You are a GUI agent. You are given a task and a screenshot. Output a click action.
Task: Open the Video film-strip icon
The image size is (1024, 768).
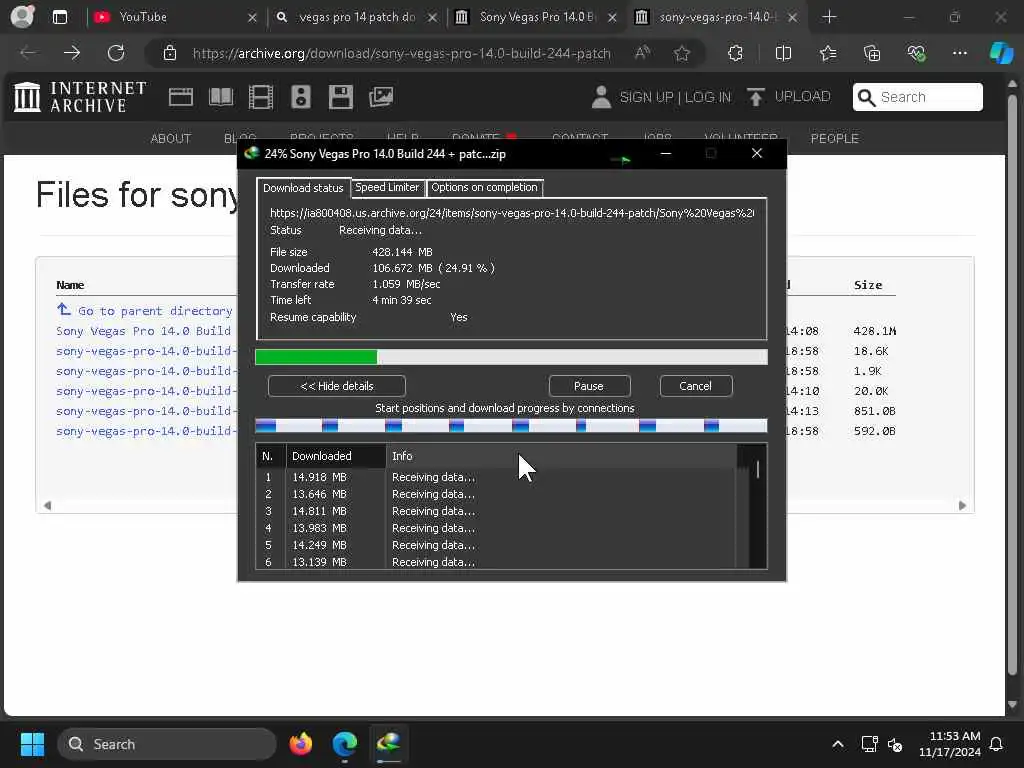261,97
